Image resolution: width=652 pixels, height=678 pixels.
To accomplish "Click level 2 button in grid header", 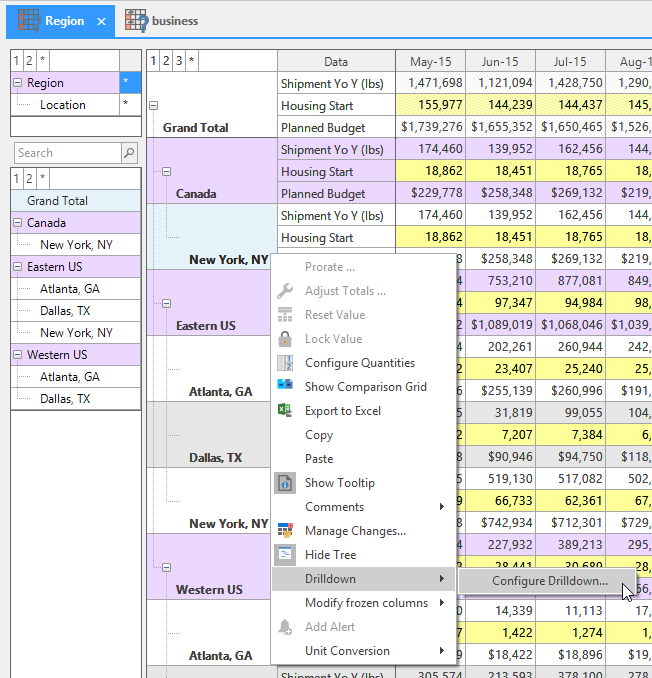I will [x=166, y=61].
